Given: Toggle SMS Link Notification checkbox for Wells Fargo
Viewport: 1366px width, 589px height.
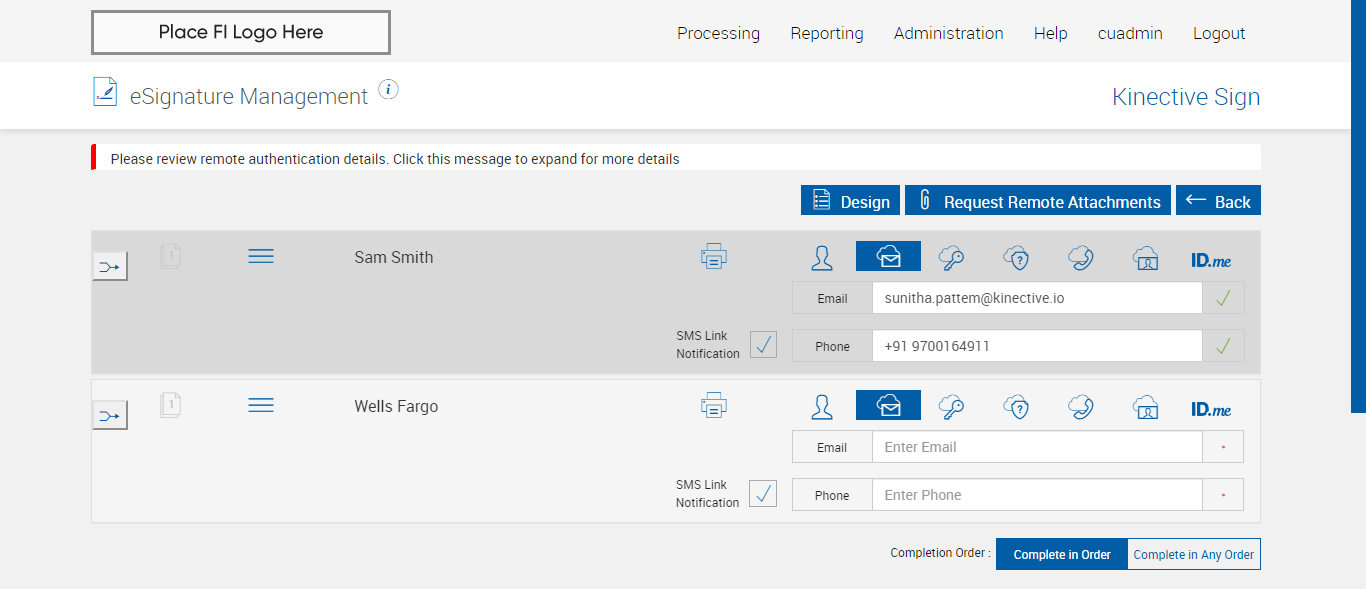Looking at the screenshot, I should point(763,494).
